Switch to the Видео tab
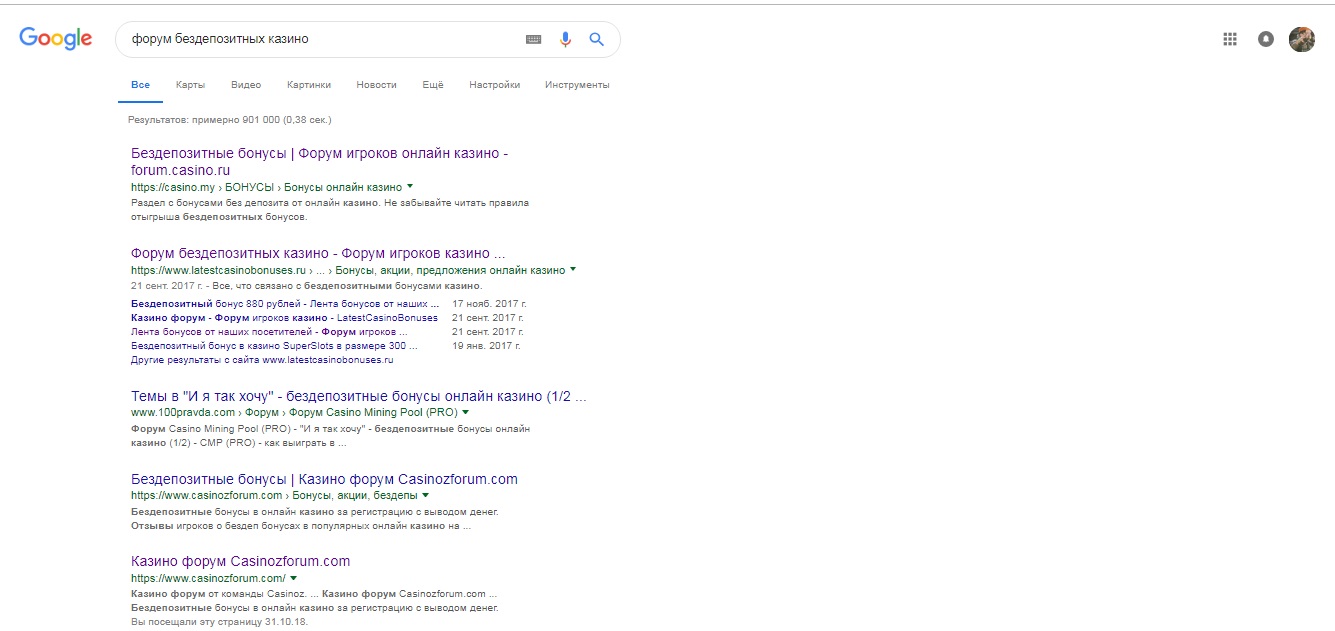1335x631 pixels. point(246,85)
